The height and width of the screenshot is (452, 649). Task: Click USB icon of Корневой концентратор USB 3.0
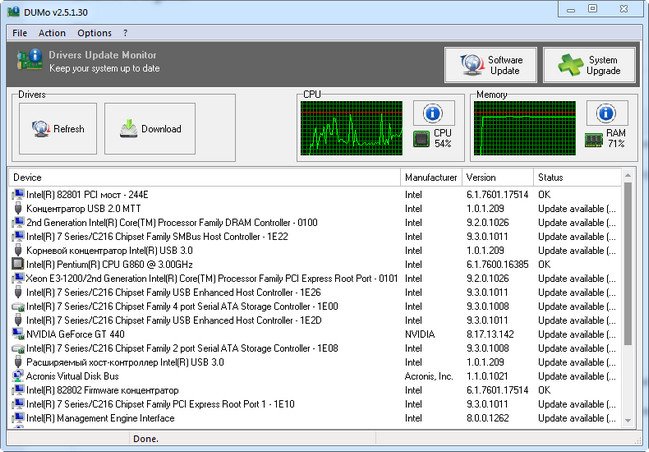[x=18, y=250]
